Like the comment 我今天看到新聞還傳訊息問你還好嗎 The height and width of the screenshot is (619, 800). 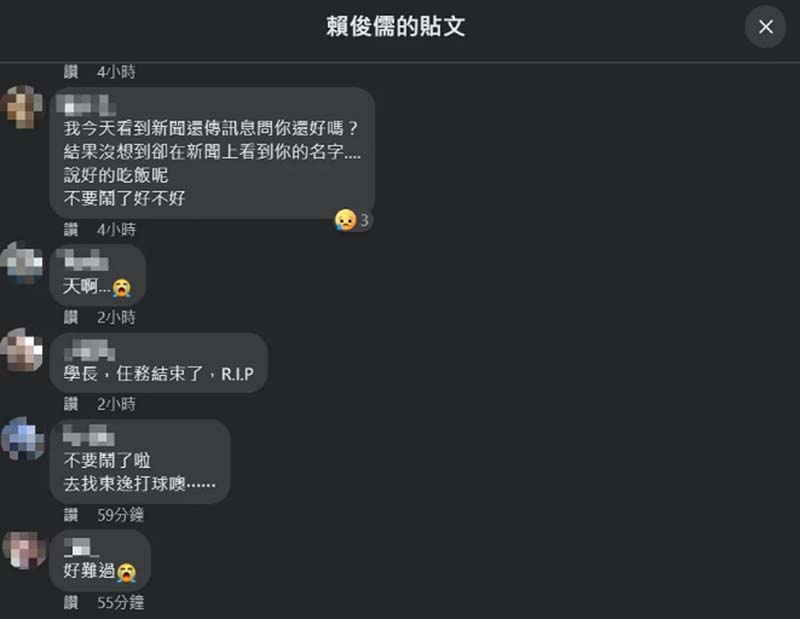71,230
